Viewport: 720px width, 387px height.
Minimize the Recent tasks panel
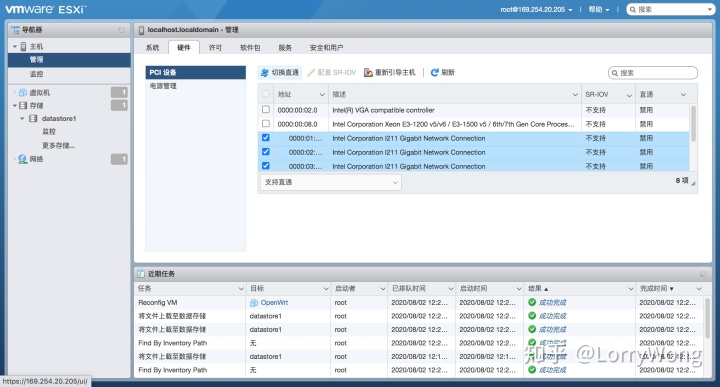pyautogui.click(x=703, y=274)
